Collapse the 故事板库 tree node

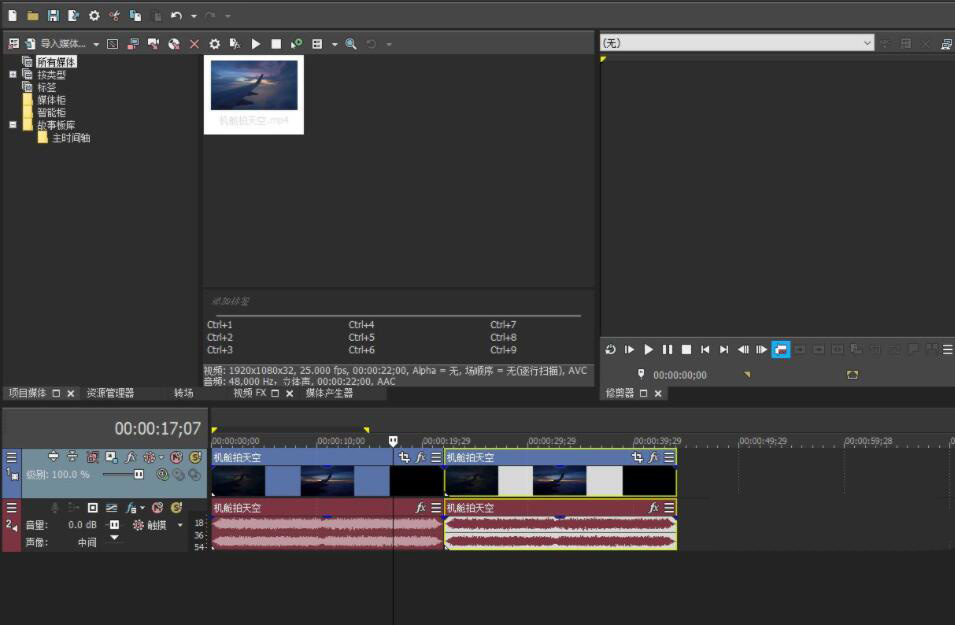pyautogui.click(x=13, y=125)
